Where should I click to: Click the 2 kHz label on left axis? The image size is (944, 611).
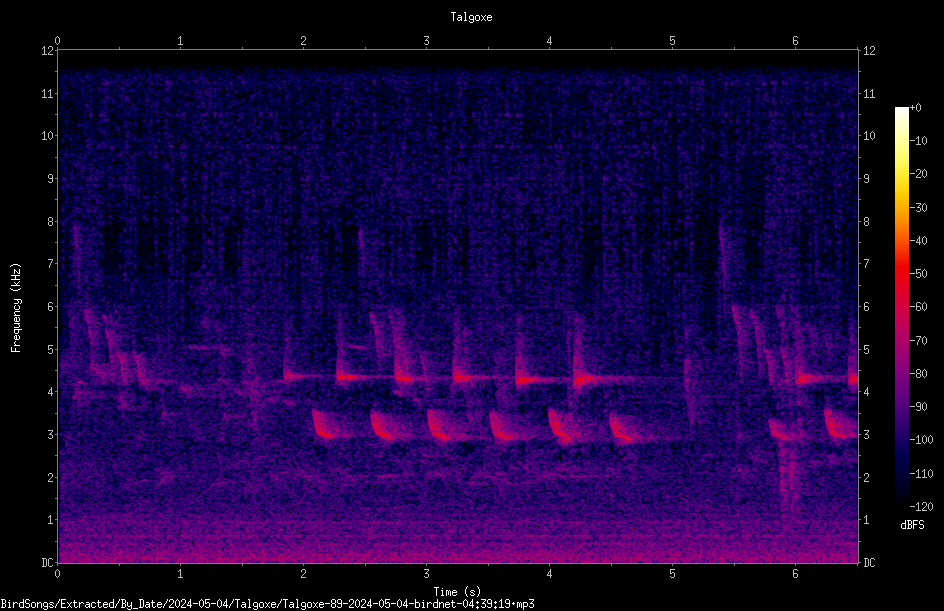[x=48, y=477]
